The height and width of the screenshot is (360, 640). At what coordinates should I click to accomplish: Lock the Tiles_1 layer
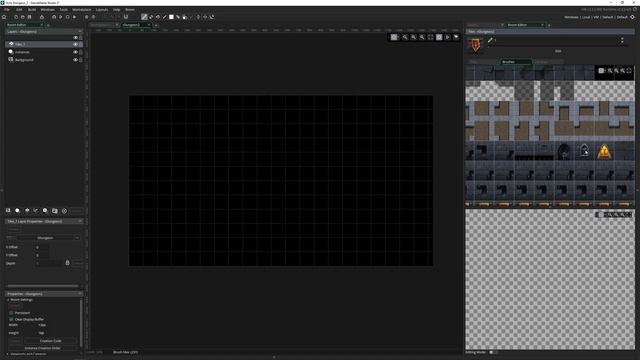pos(81,44)
